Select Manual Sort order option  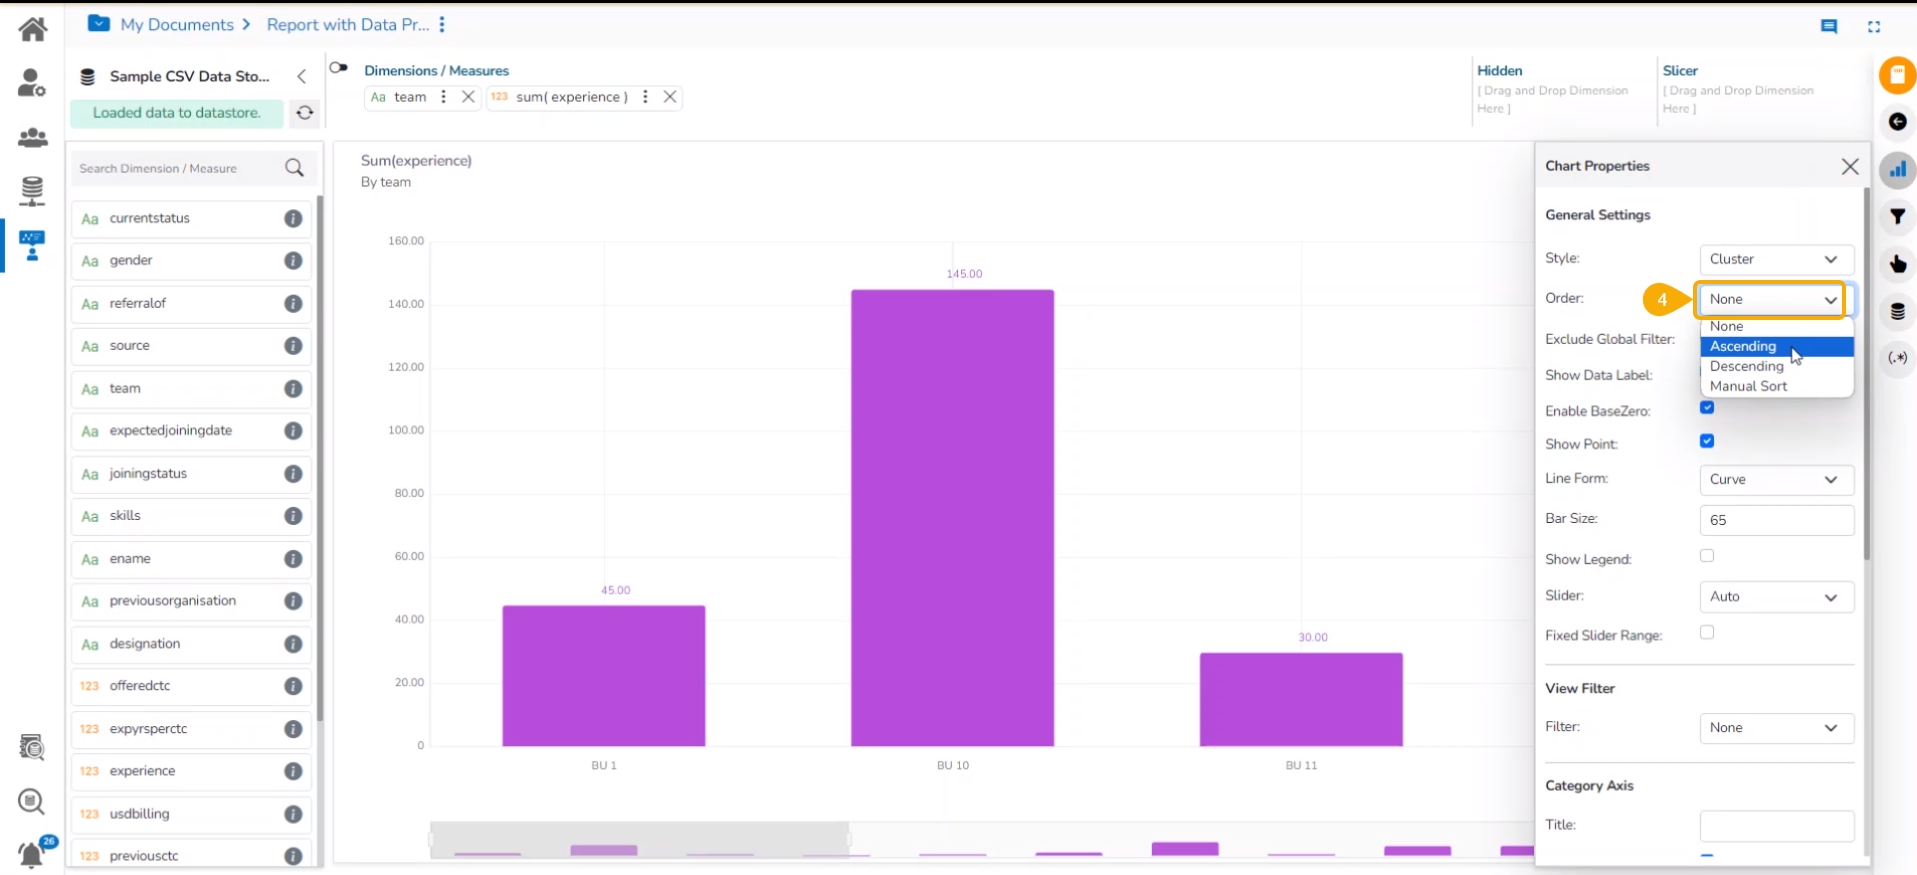coord(1776,387)
